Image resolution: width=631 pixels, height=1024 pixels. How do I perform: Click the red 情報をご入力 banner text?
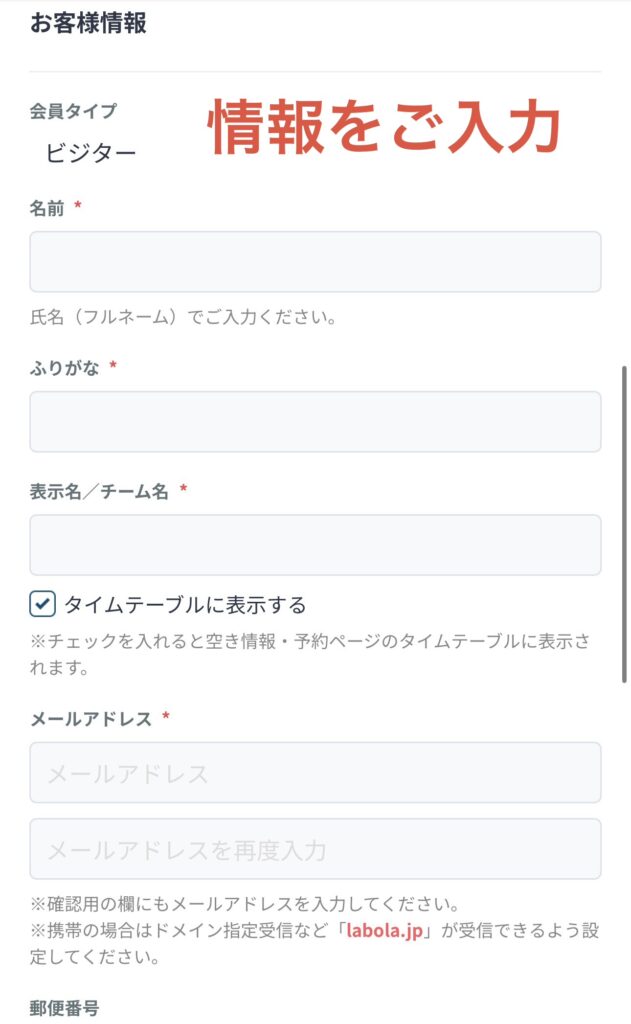pos(384,127)
